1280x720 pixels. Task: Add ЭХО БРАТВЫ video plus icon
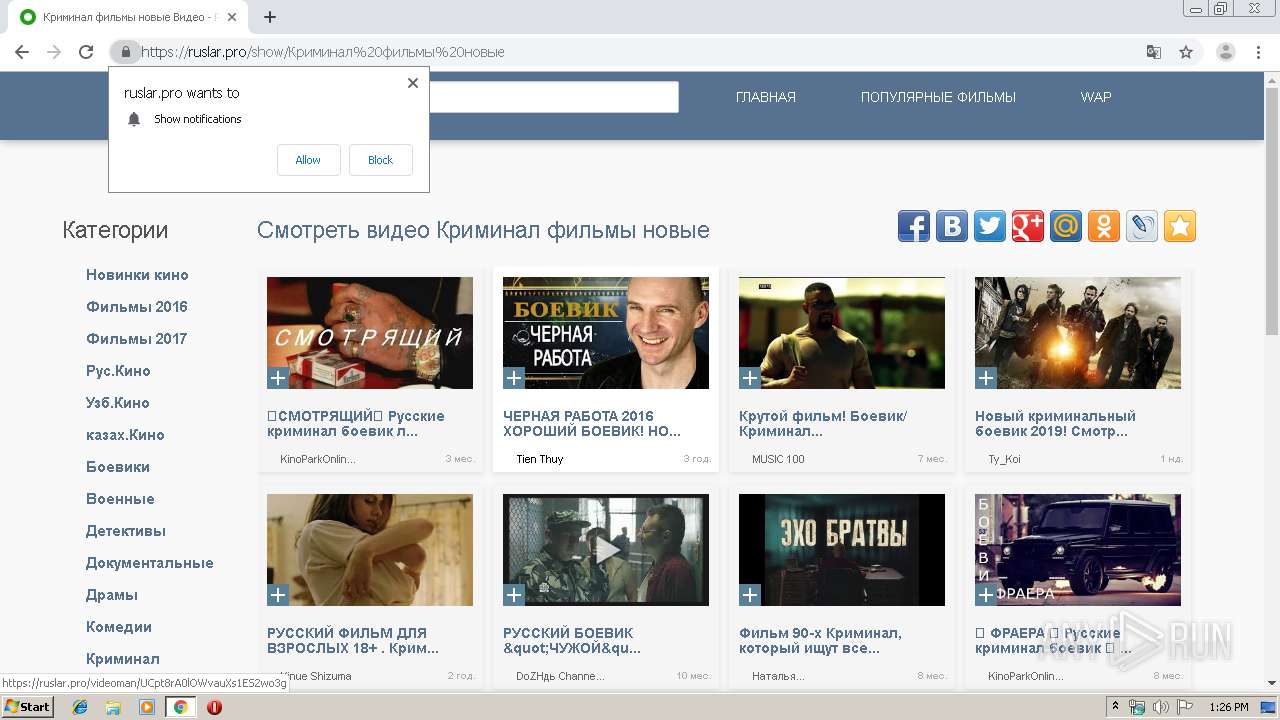click(750, 595)
